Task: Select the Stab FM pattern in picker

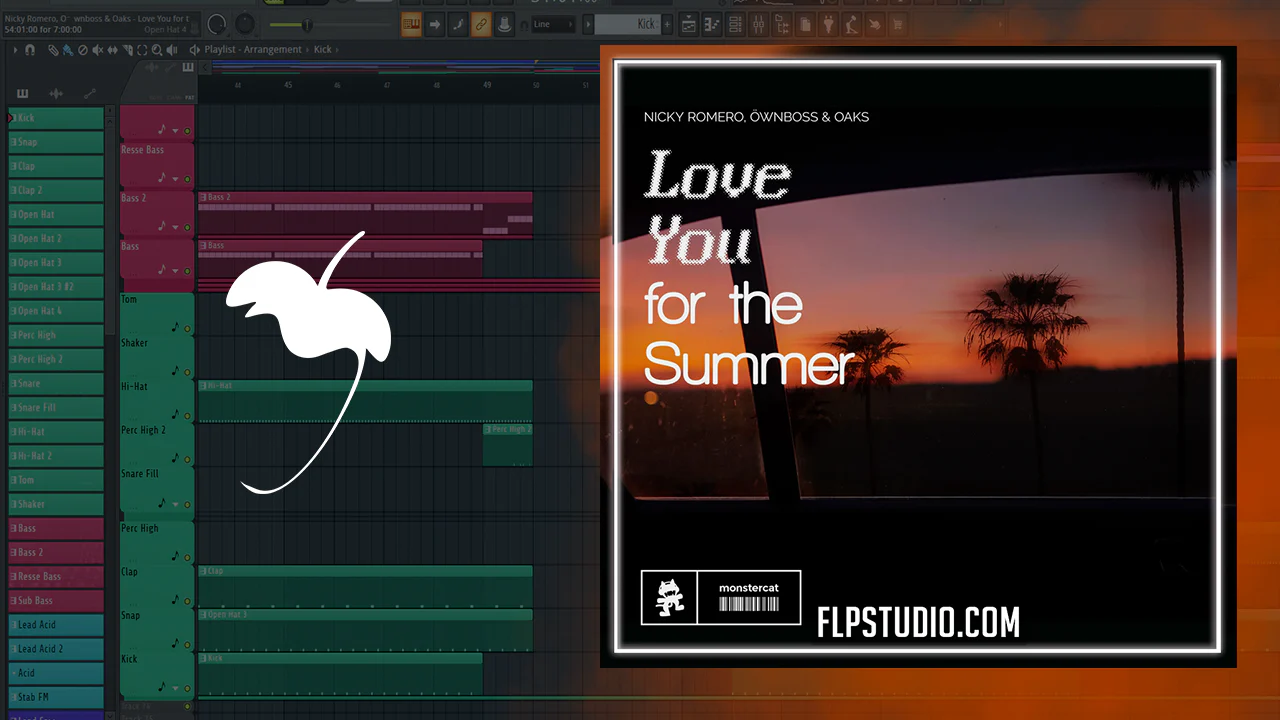Action: pos(56,697)
